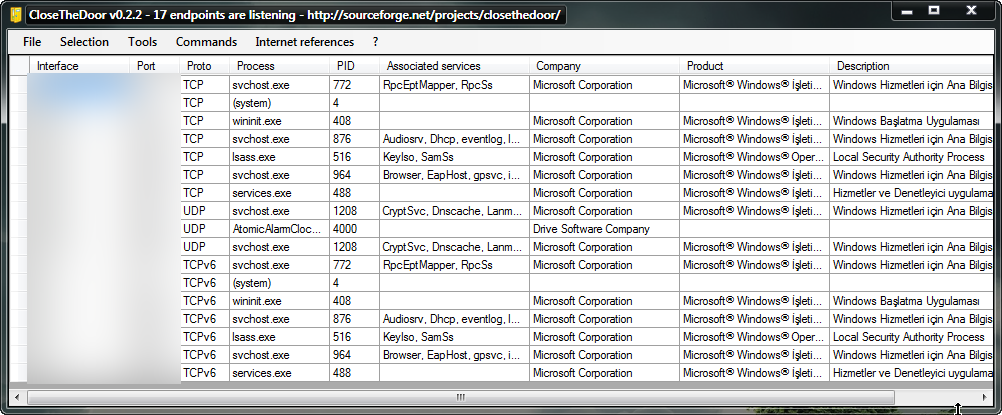Sort by the Description column header
Viewport: 1002px width, 415px height.
(x=912, y=66)
